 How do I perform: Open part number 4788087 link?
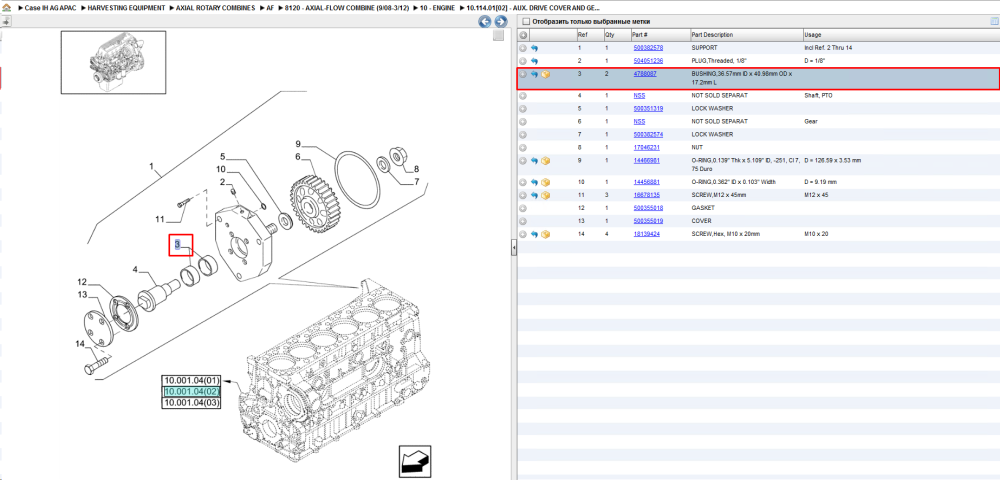(645, 74)
